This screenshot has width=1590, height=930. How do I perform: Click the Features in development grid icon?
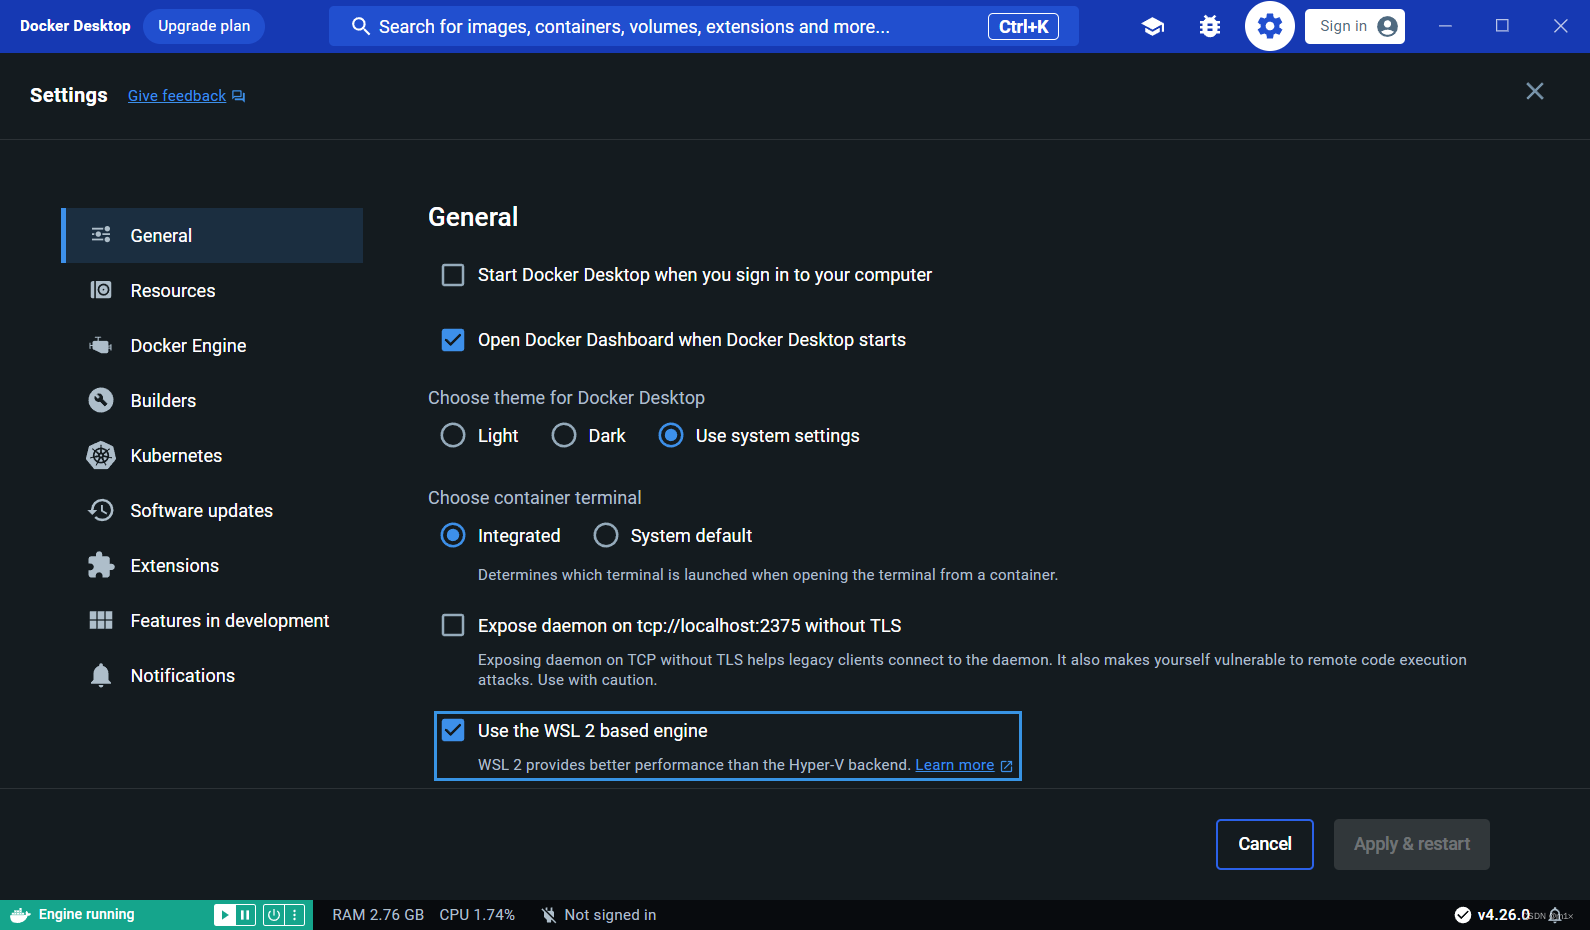pos(101,620)
